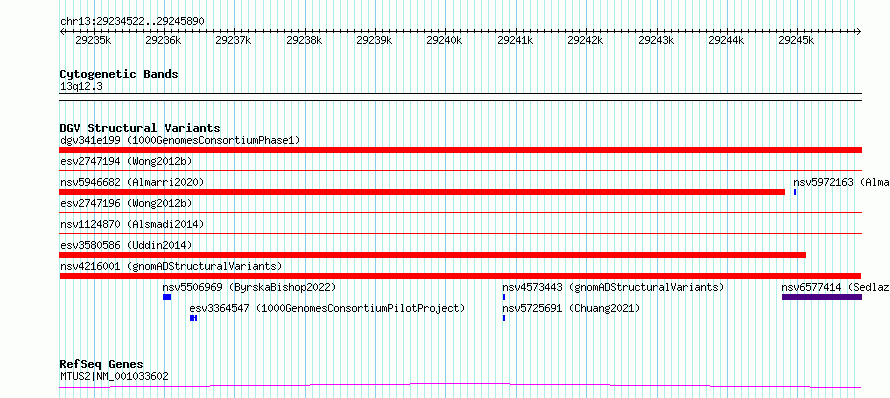Click the right arrowhead of the ruler
This screenshot has height=398, width=890.
(859, 31)
